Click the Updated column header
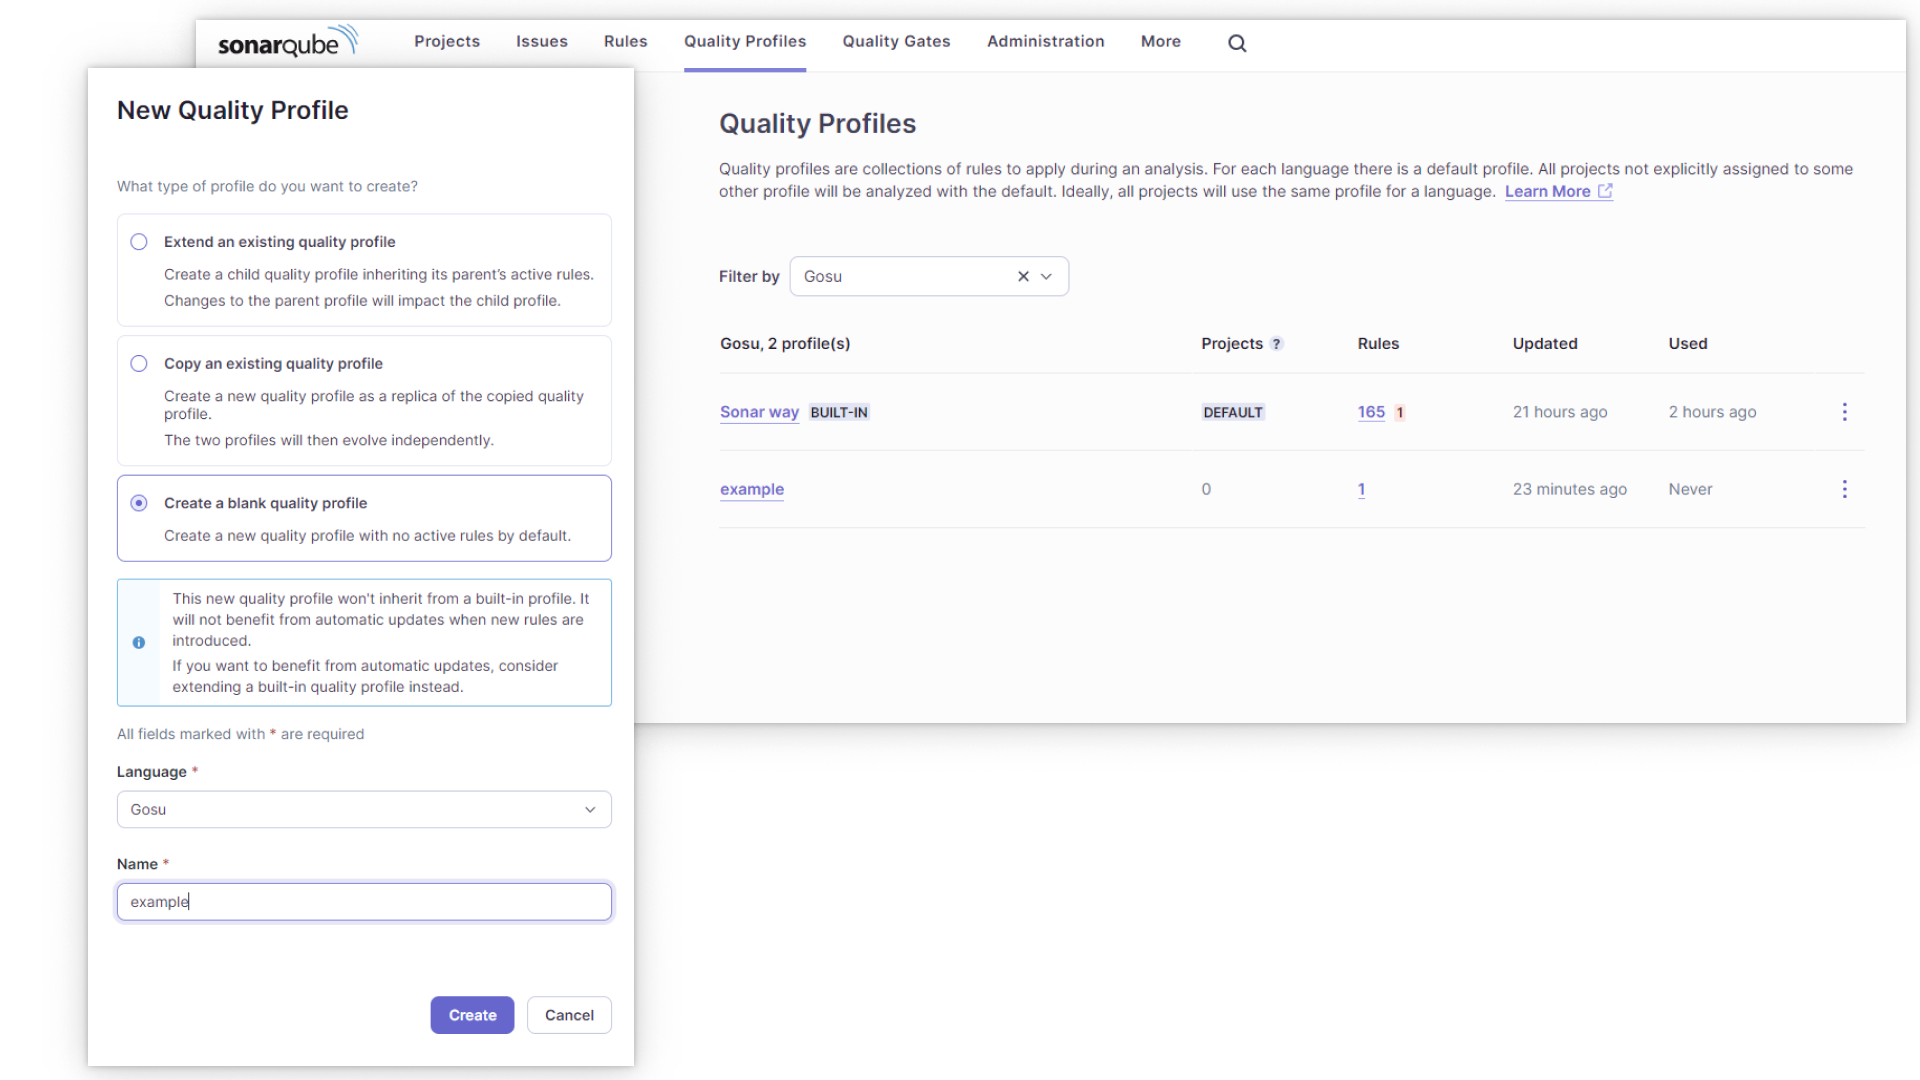 [1545, 344]
